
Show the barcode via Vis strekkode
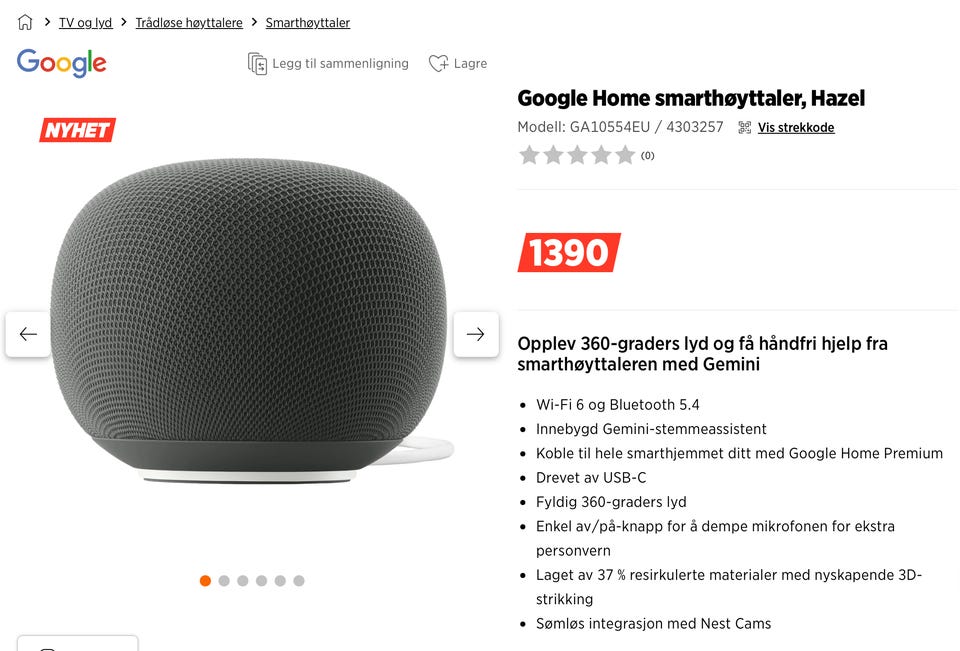click(x=796, y=127)
